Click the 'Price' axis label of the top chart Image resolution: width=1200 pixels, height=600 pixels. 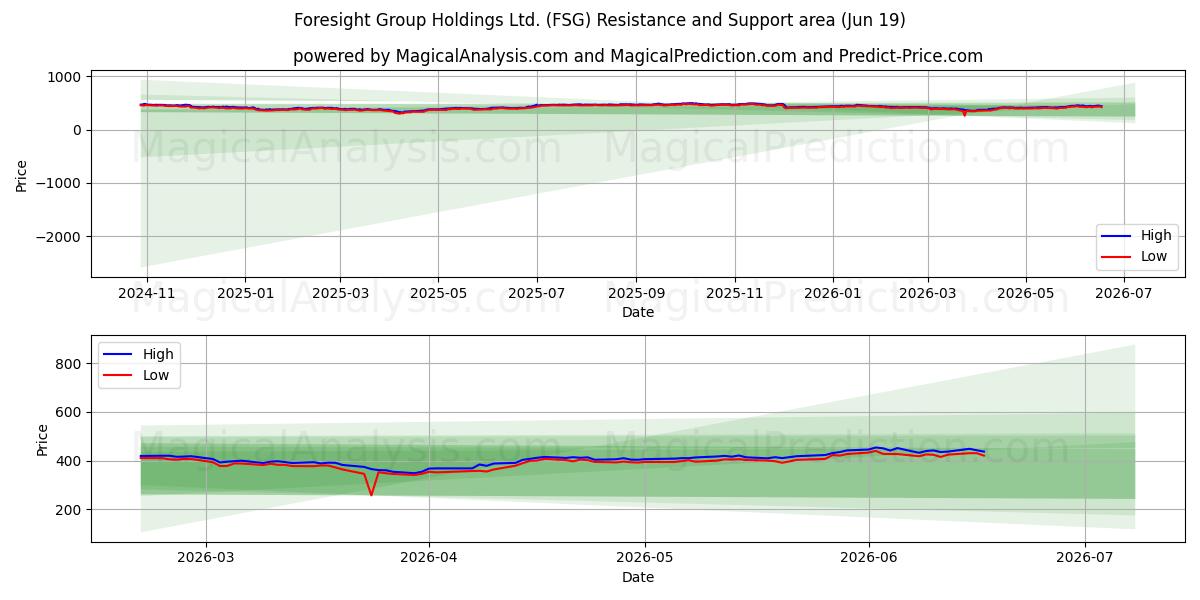(22, 175)
